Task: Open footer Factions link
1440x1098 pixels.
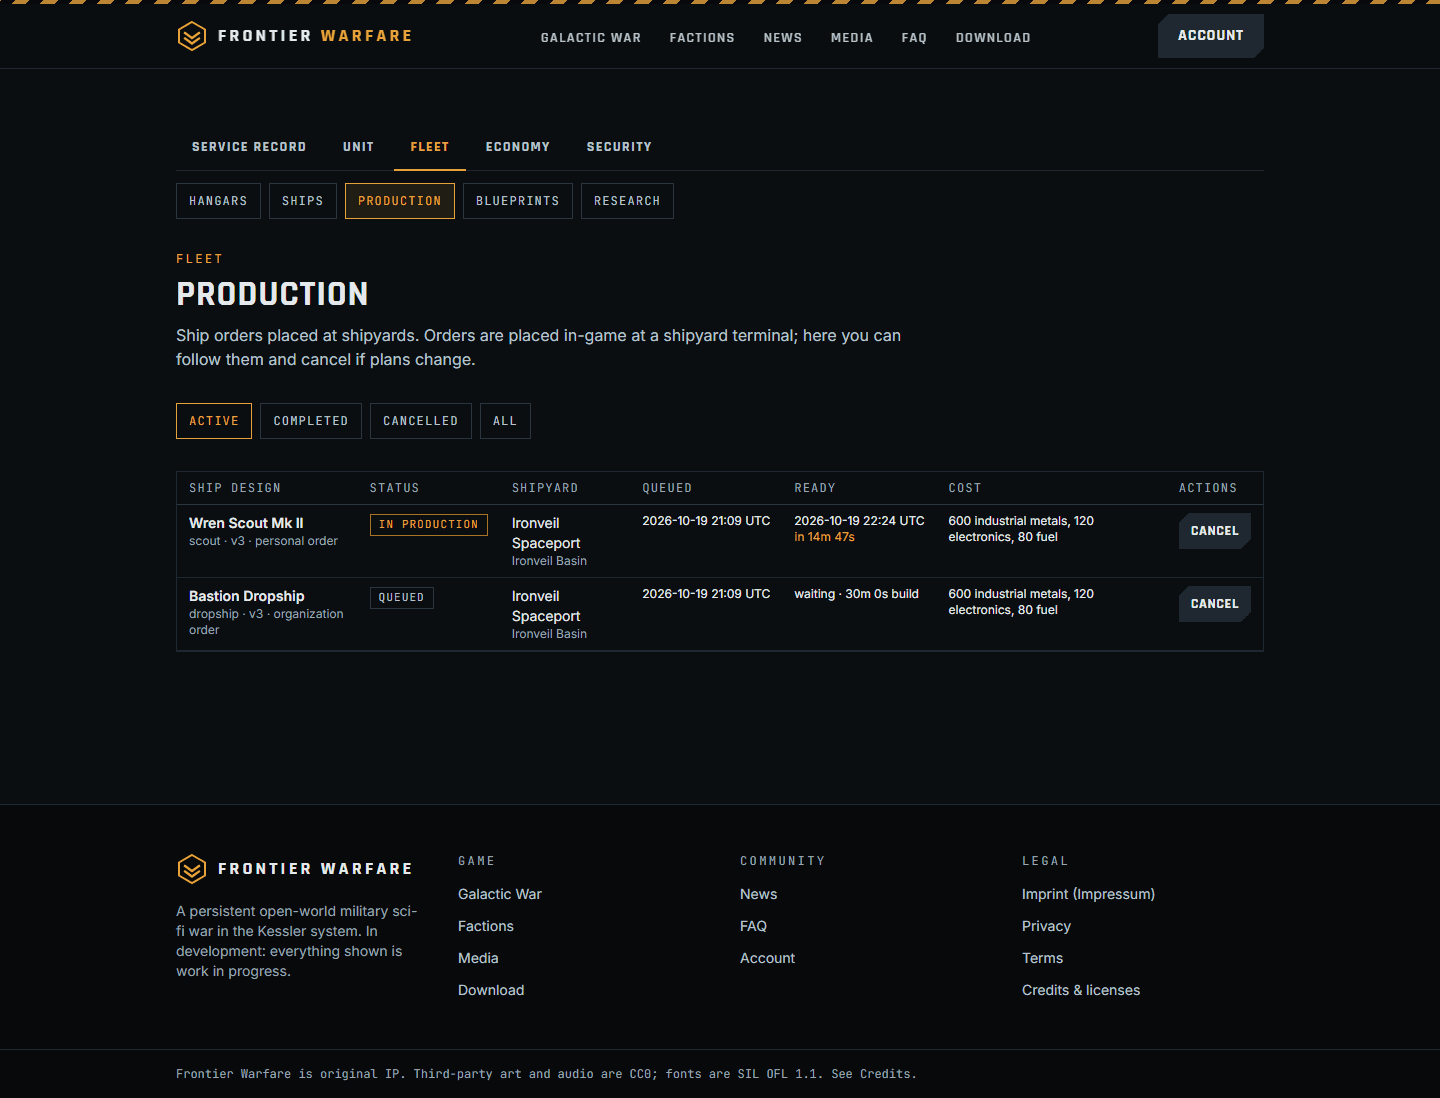Action: pyautogui.click(x=486, y=926)
